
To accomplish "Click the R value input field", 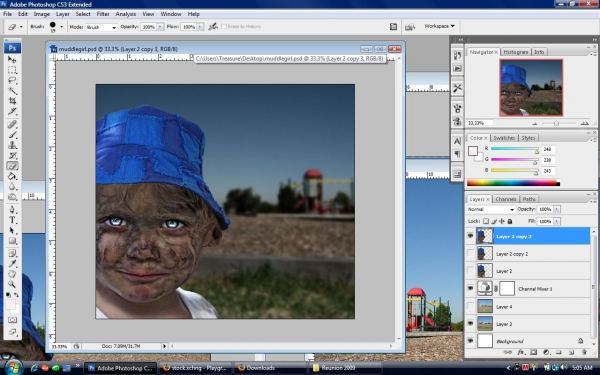I will pyautogui.click(x=548, y=149).
